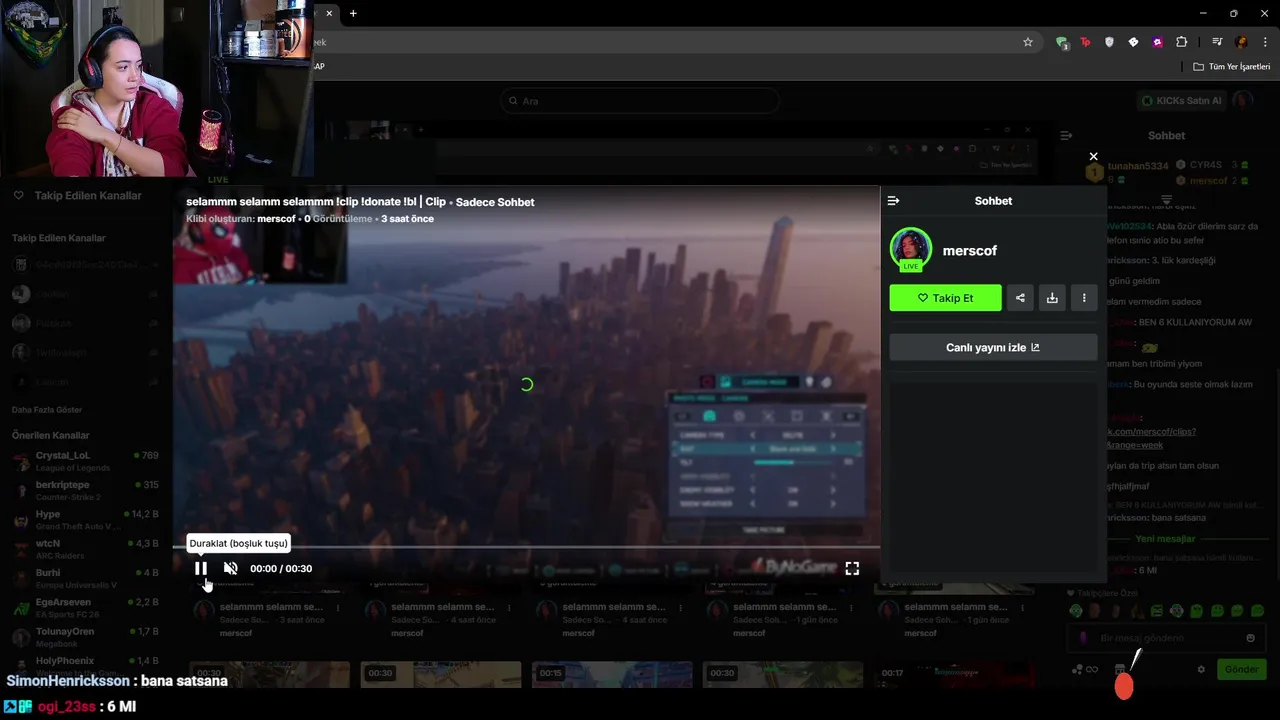
Task: Seek on the clip progress bar
Action: point(527,547)
